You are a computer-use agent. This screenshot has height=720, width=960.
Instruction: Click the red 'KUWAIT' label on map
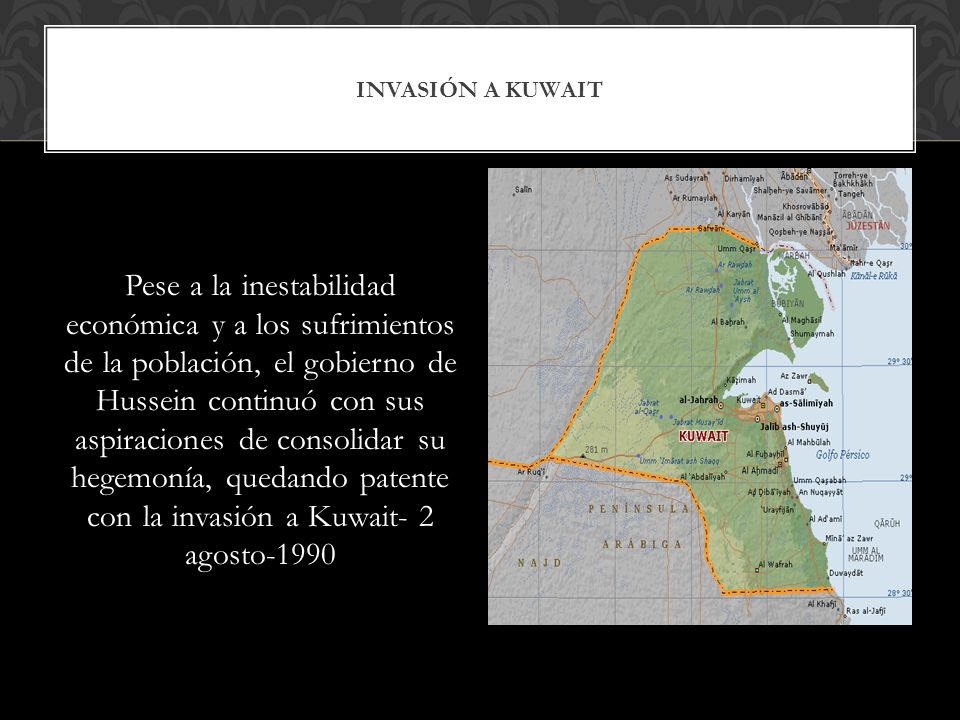click(x=703, y=436)
